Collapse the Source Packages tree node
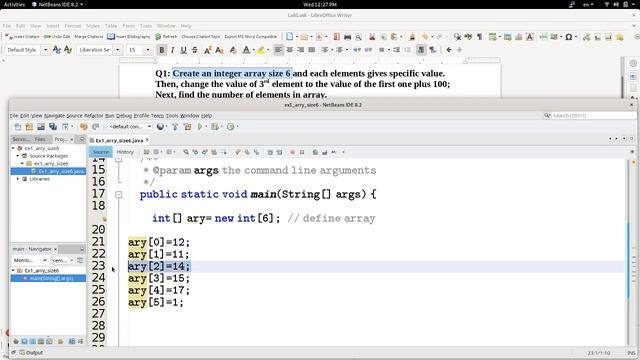Image resolution: width=640 pixels, height=360 pixels. (18, 156)
